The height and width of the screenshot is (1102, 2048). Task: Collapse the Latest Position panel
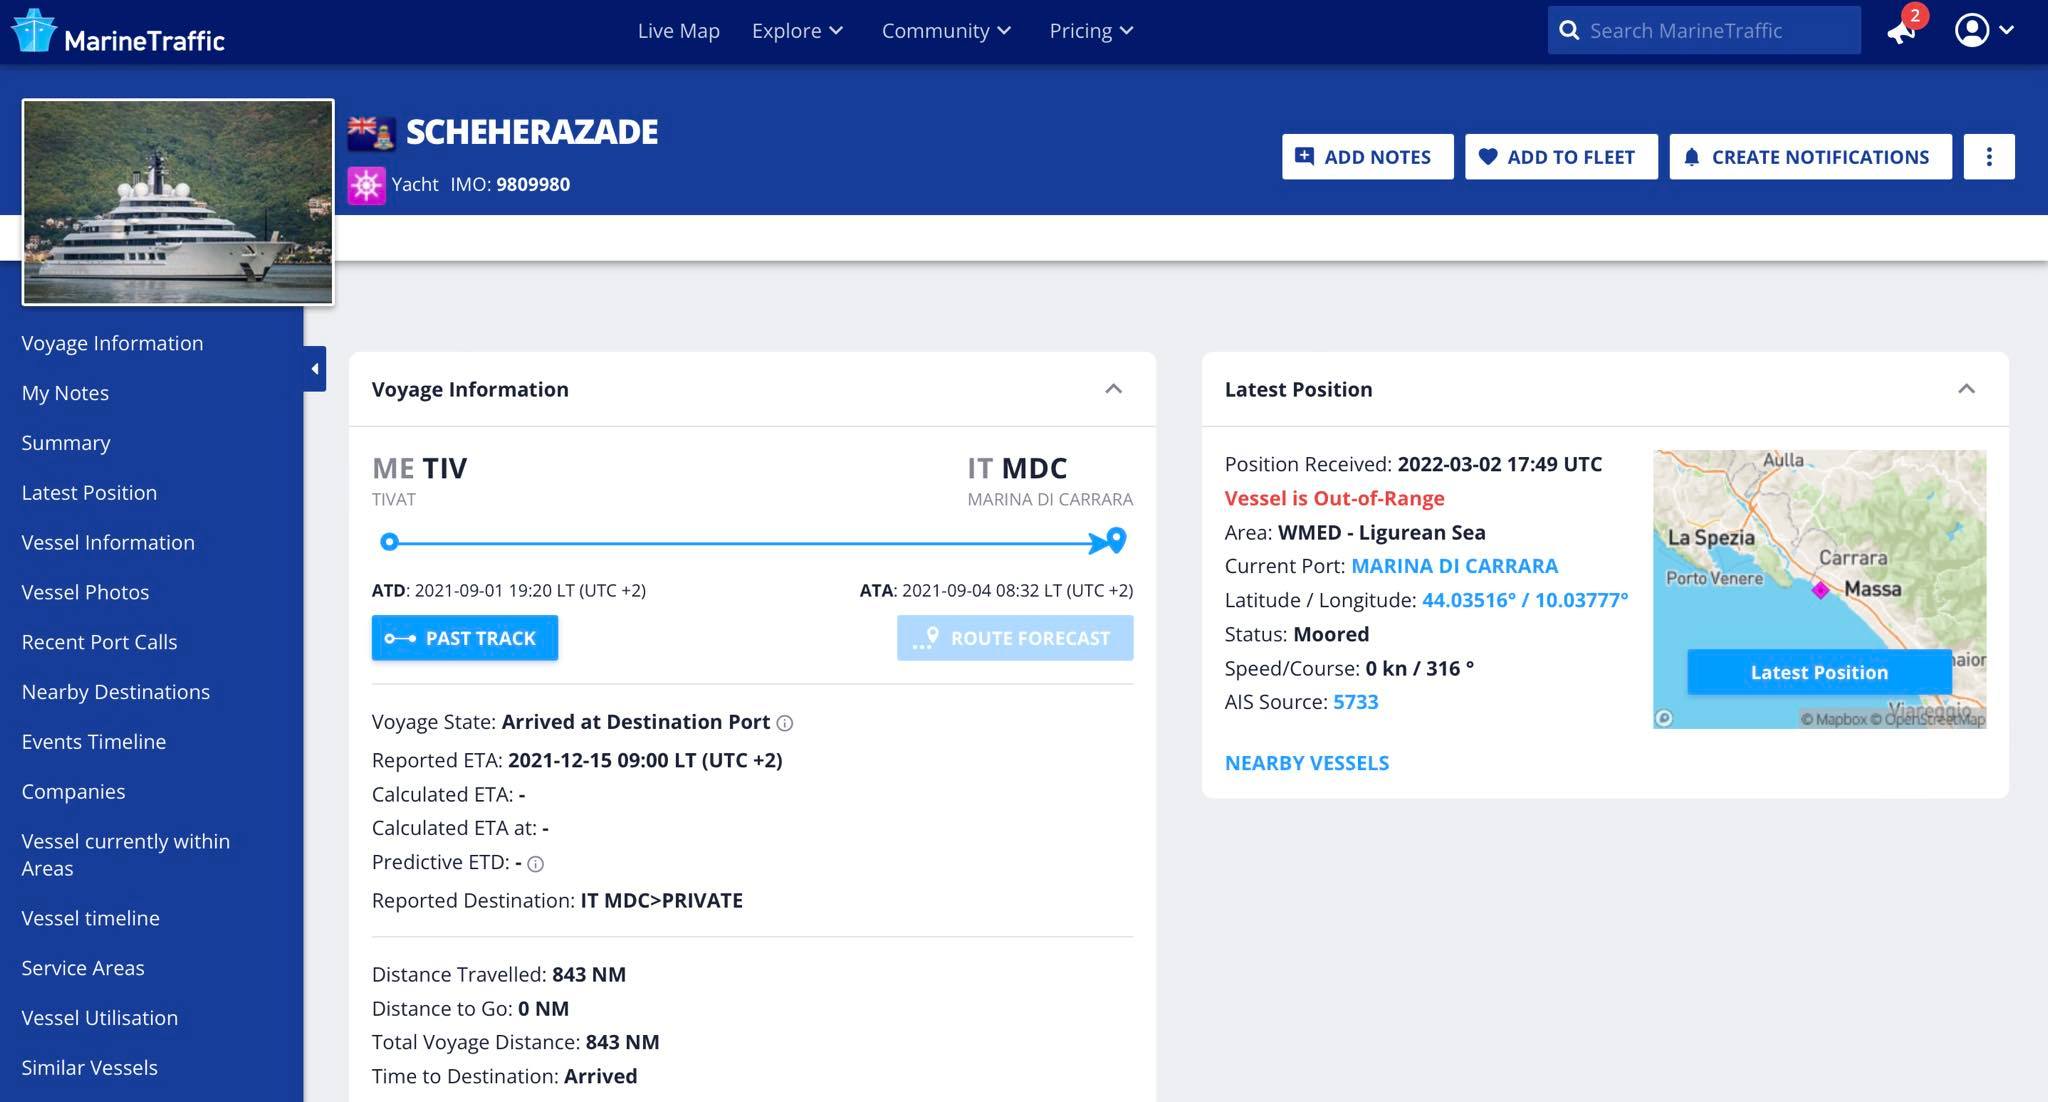pos(1966,389)
